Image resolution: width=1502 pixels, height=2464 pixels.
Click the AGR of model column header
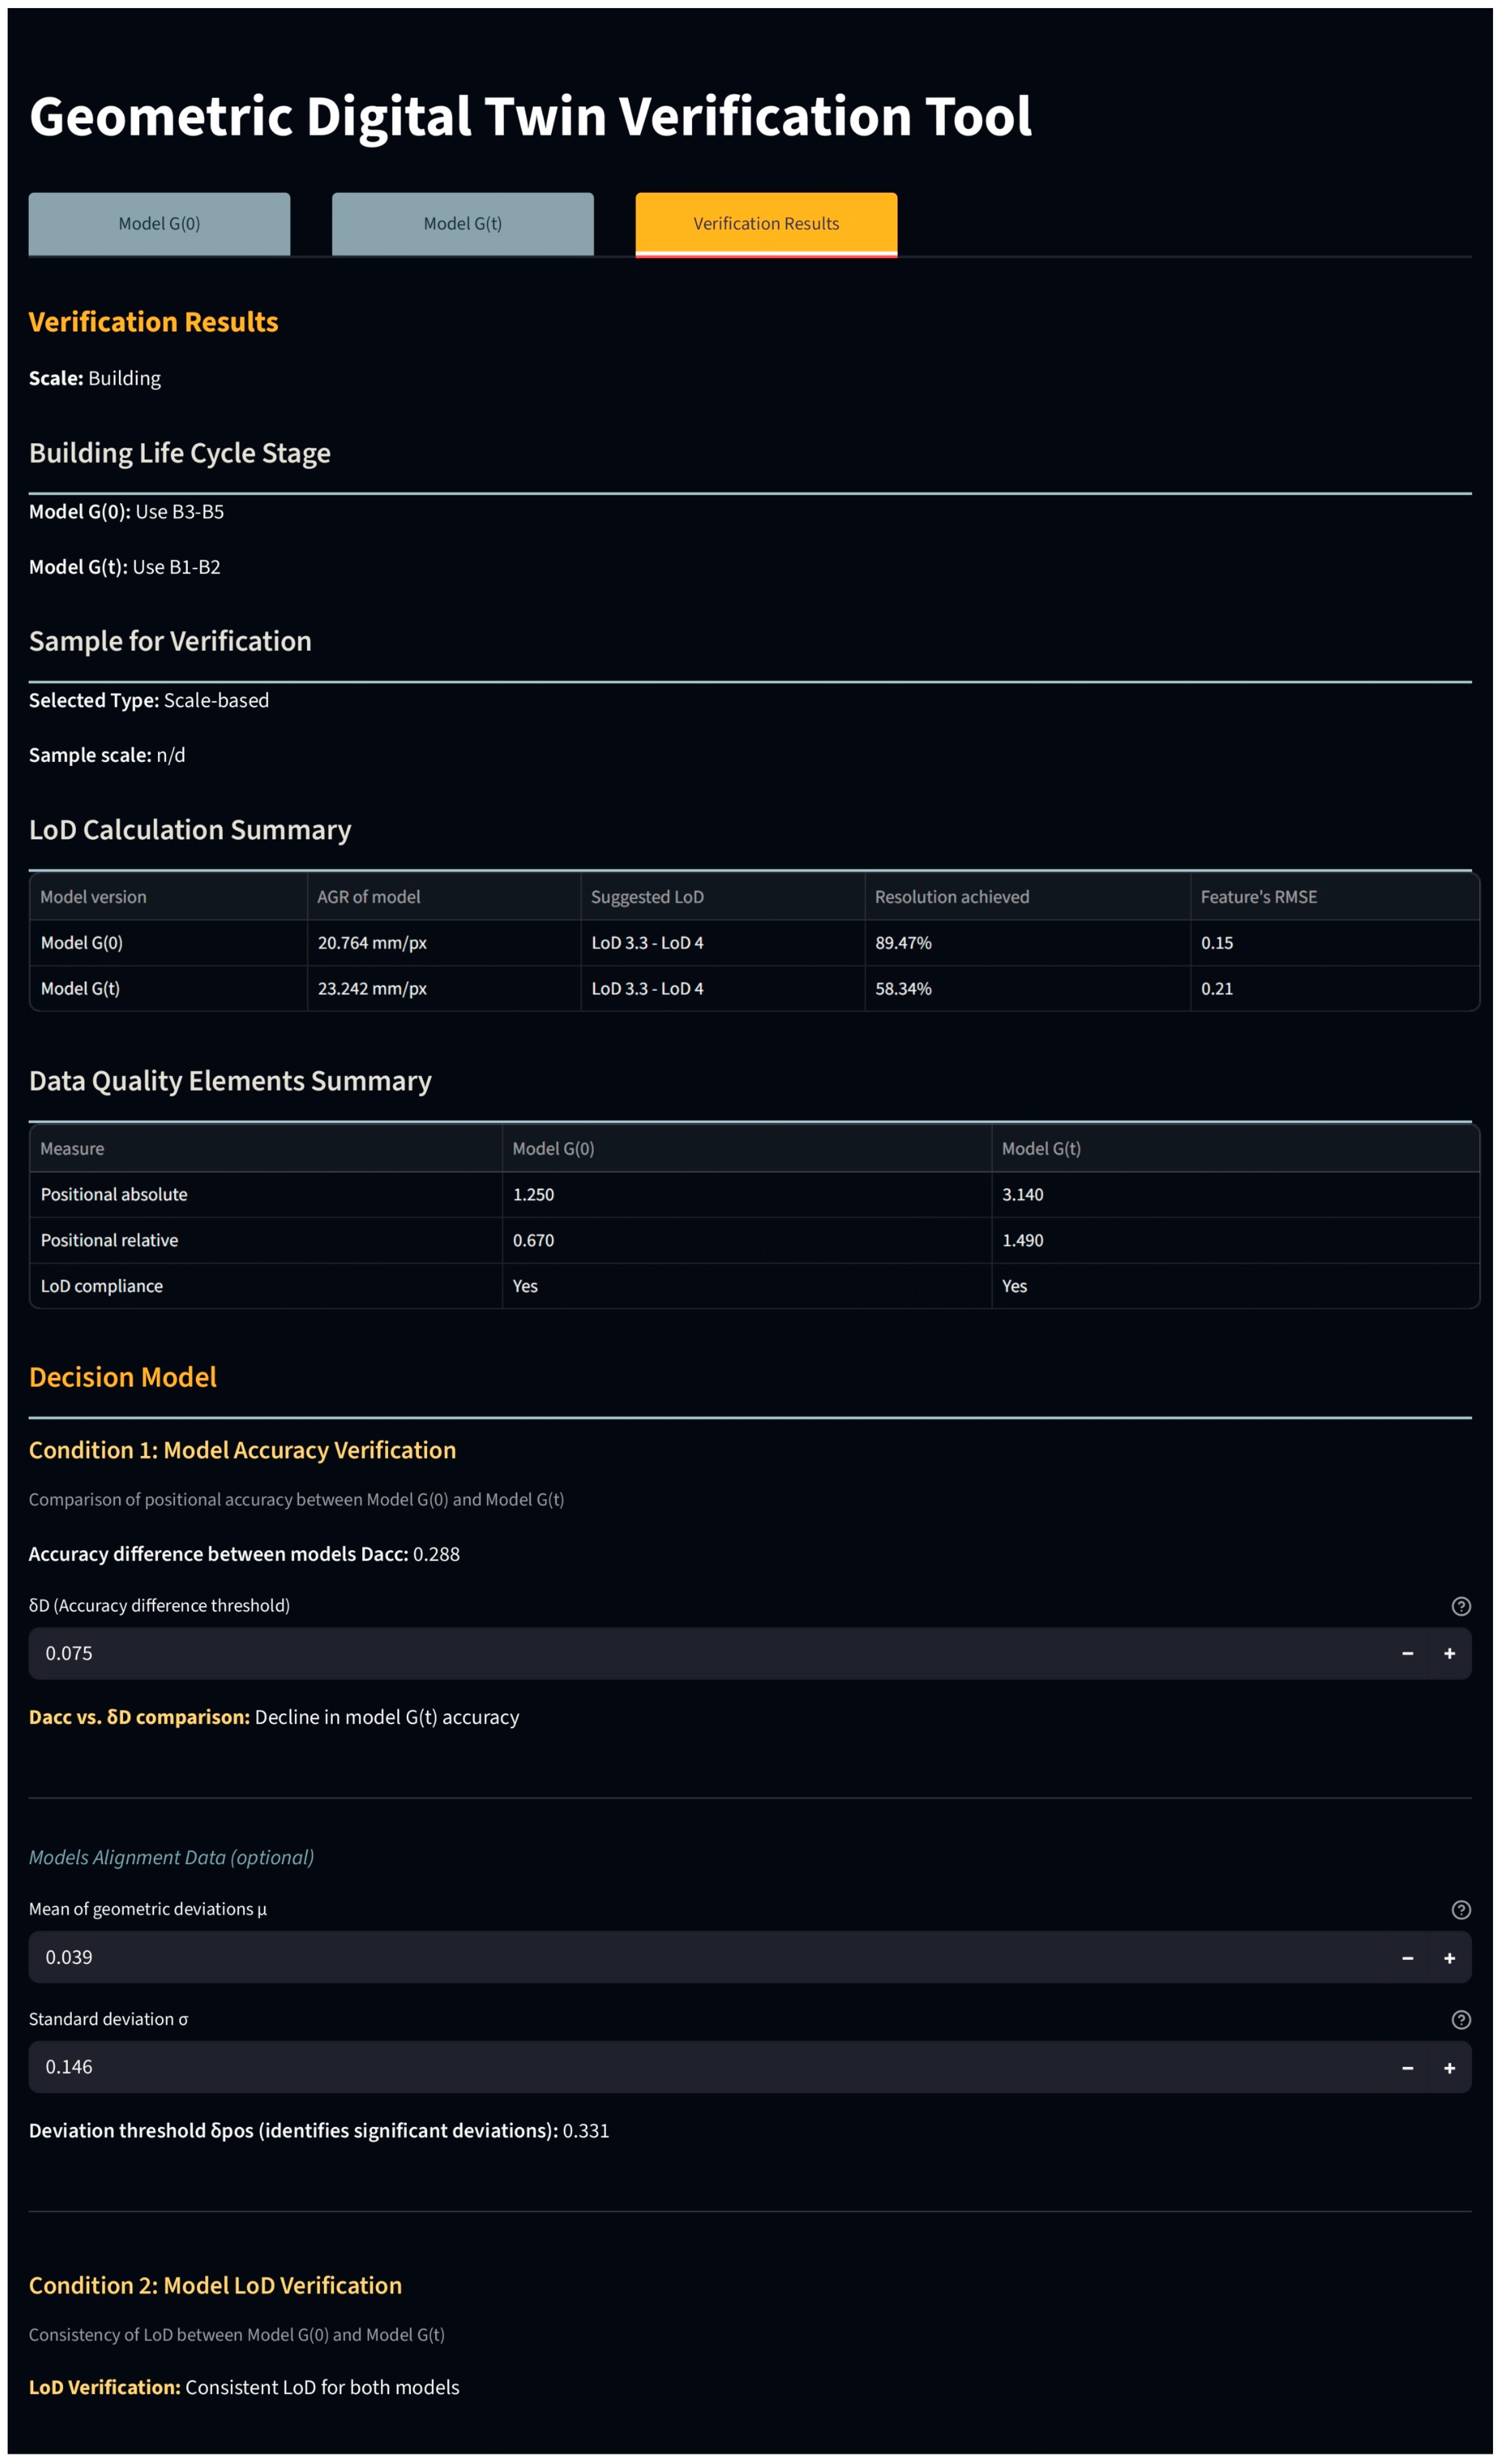(369, 897)
